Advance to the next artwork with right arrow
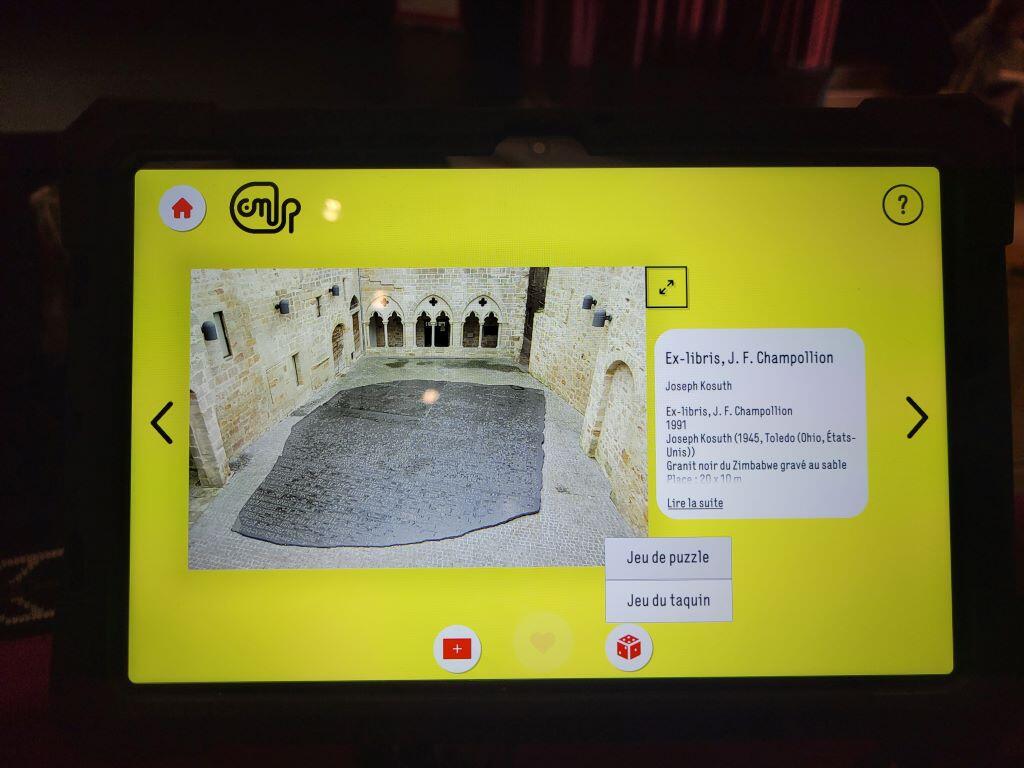Image resolution: width=1024 pixels, height=768 pixels. tap(916, 418)
